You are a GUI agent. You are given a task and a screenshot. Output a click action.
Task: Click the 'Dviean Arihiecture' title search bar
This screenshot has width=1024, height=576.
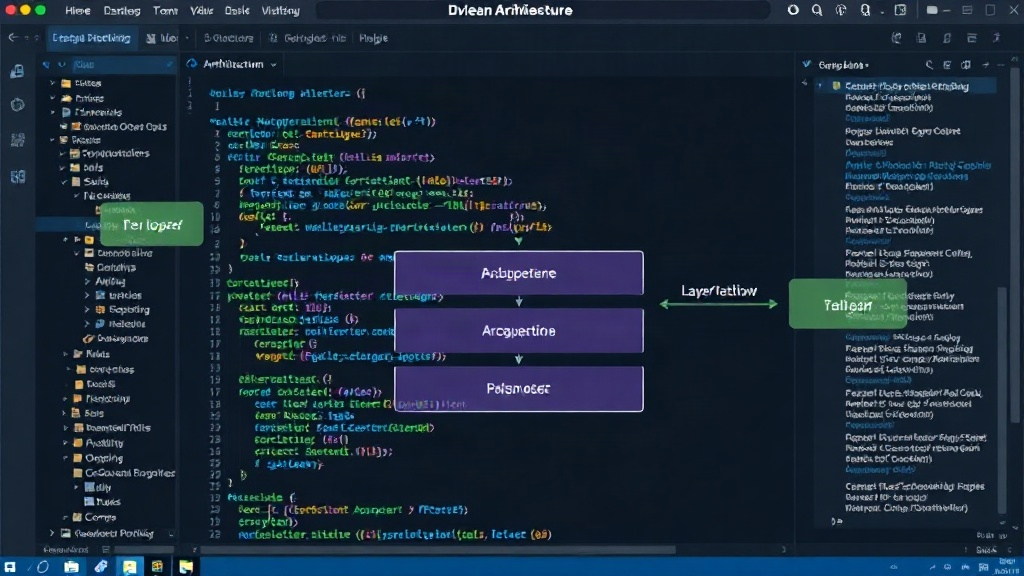pos(542,10)
